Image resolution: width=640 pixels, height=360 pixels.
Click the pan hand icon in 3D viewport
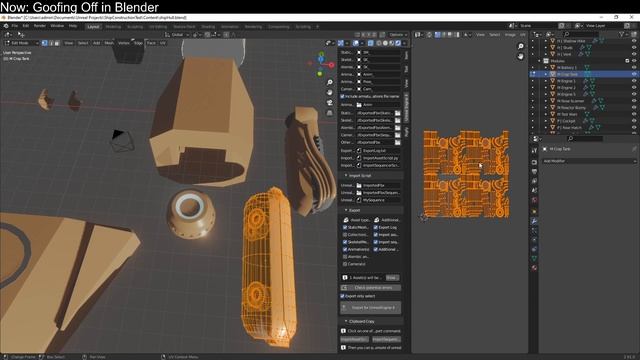(330, 93)
